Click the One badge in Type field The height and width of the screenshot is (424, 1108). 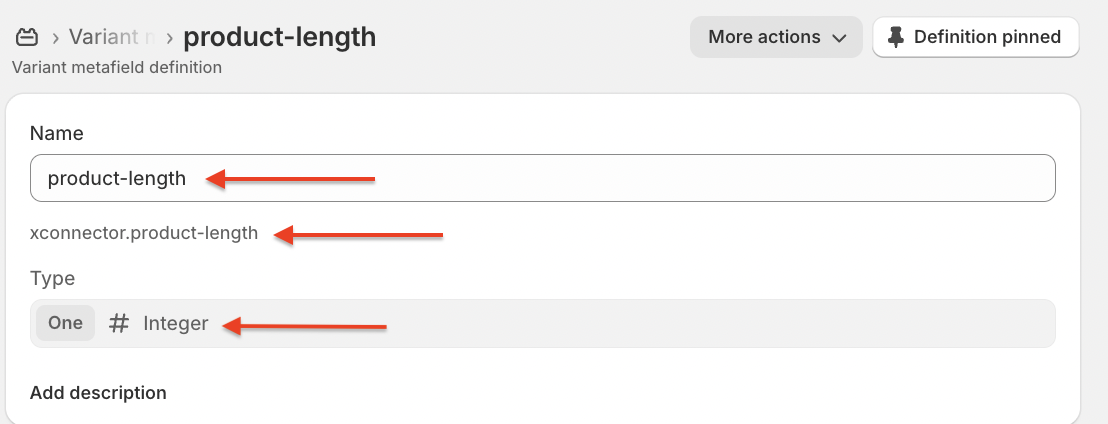(65, 324)
